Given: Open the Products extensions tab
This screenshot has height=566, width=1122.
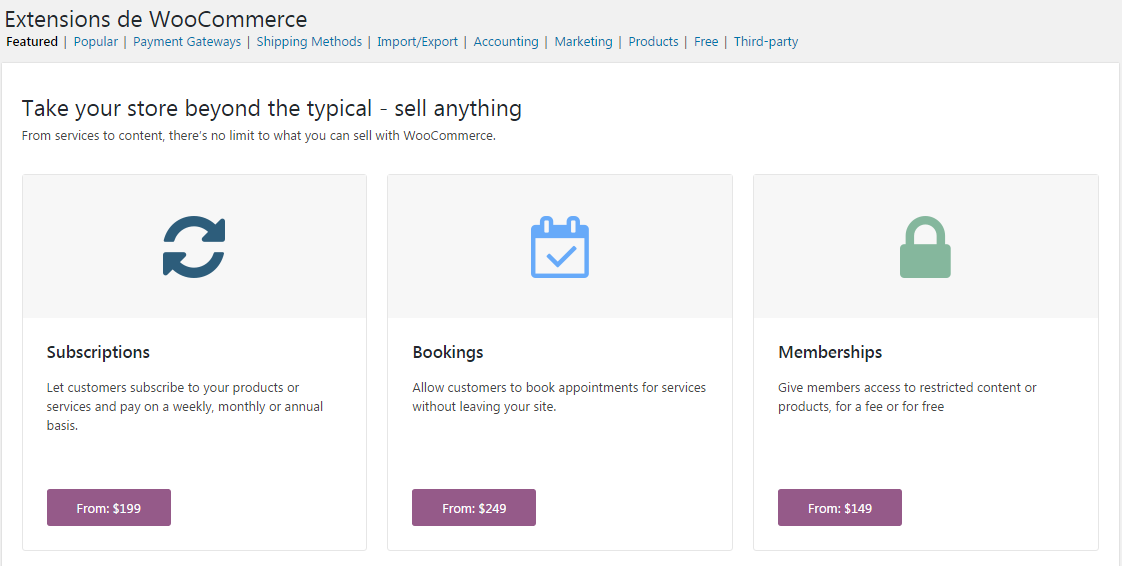Looking at the screenshot, I should [653, 42].
